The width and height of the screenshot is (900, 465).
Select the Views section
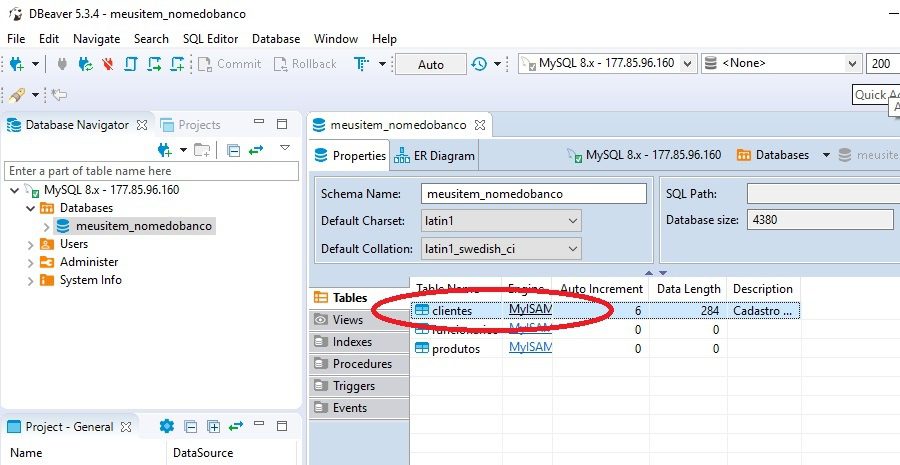[x=359, y=320]
